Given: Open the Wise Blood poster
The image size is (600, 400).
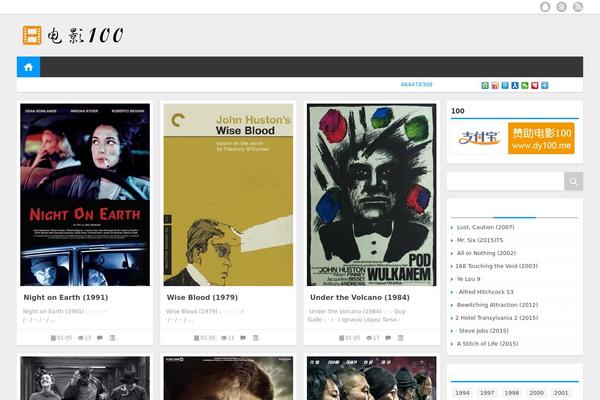Looking at the screenshot, I should tap(228, 194).
